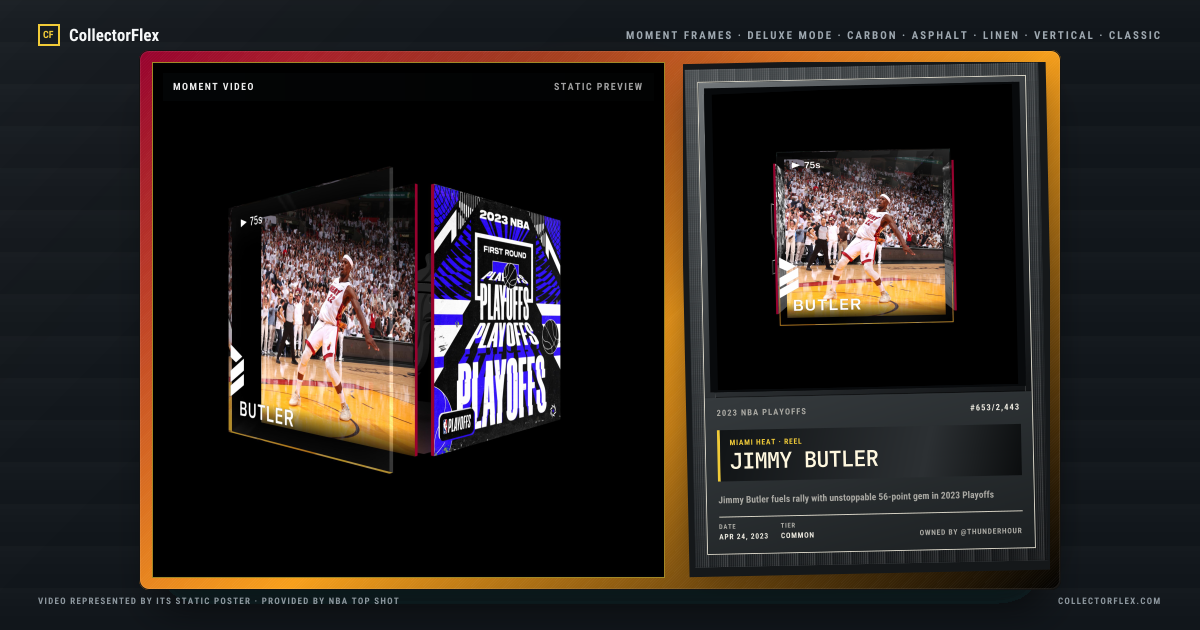Open the CollectorFlex brand name link
The image size is (1200, 630).
pyautogui.click(x=114, y=35)
